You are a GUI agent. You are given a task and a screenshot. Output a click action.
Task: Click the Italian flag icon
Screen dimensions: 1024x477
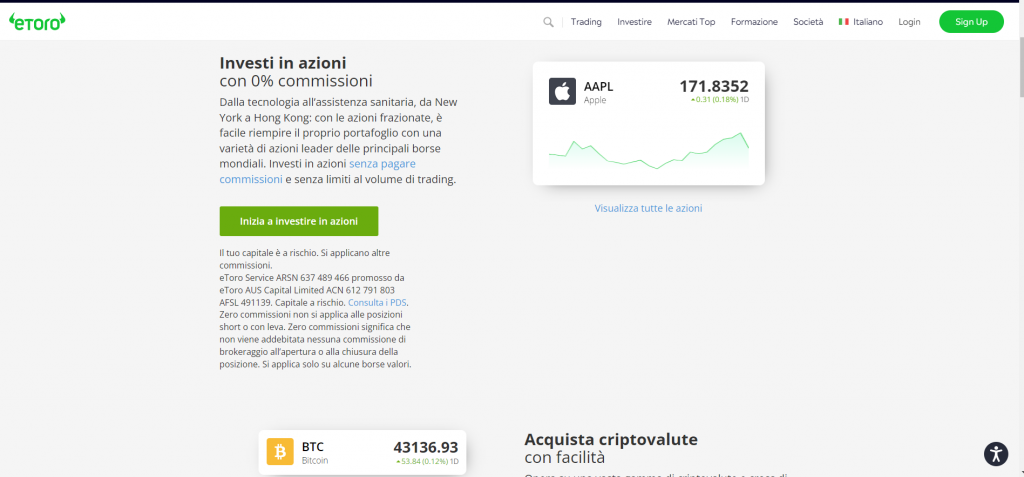click(844, 22)
